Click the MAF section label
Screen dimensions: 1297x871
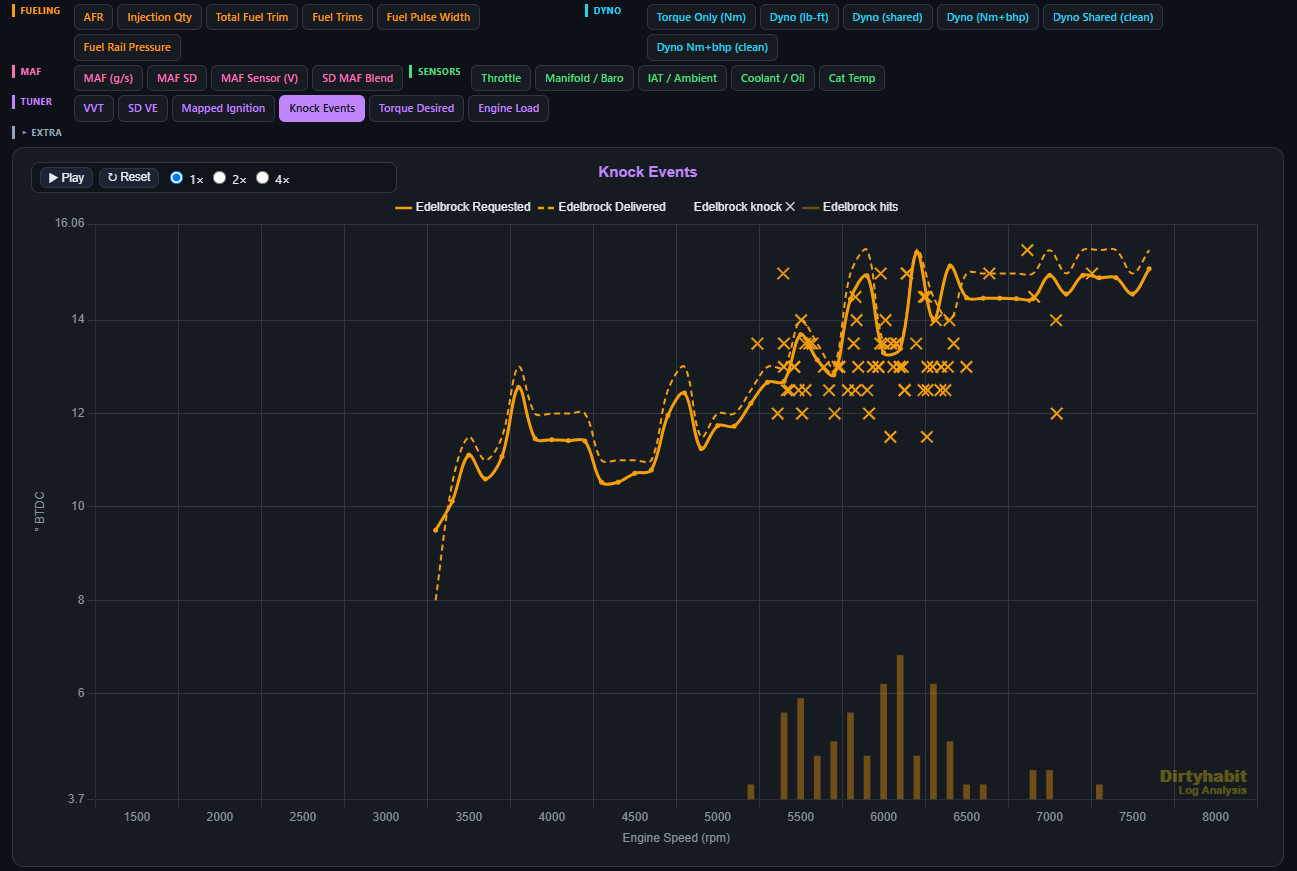click(x=31, y=71)
